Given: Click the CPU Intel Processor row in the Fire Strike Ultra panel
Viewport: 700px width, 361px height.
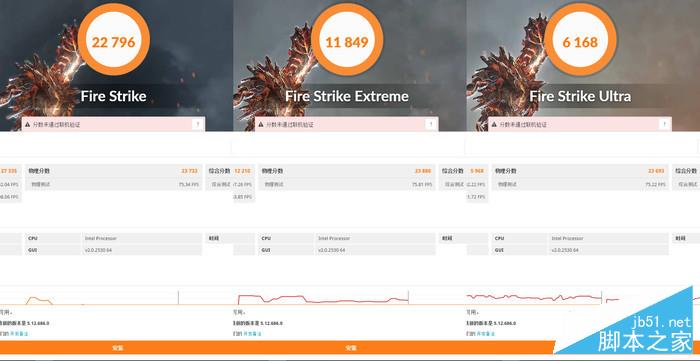Looking at the screenshot, I should (x=580, y=238).
